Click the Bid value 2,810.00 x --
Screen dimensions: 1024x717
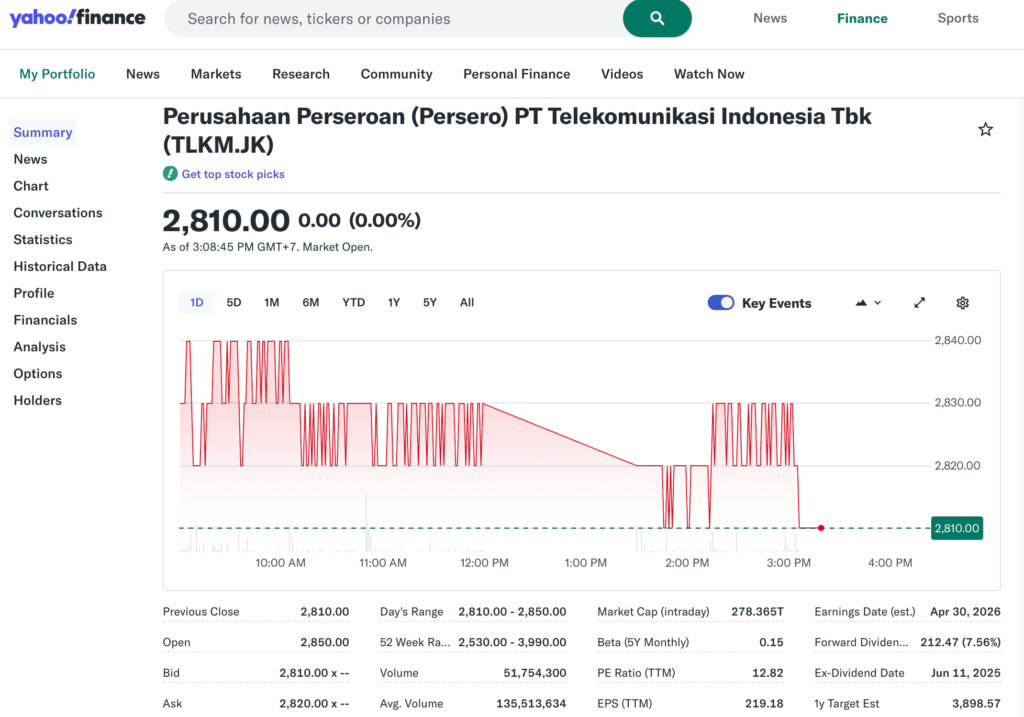point(314,673)
